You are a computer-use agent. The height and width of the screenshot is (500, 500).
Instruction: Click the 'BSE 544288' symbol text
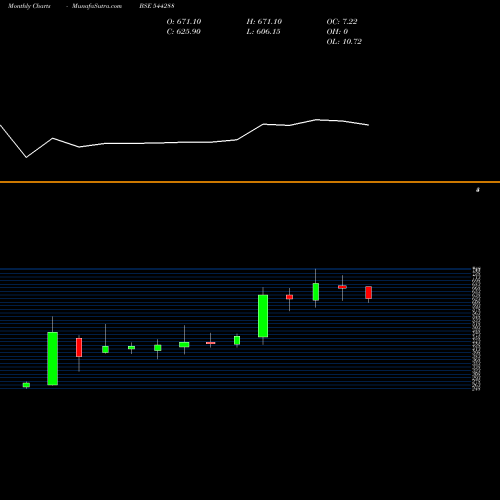point(157,6)
